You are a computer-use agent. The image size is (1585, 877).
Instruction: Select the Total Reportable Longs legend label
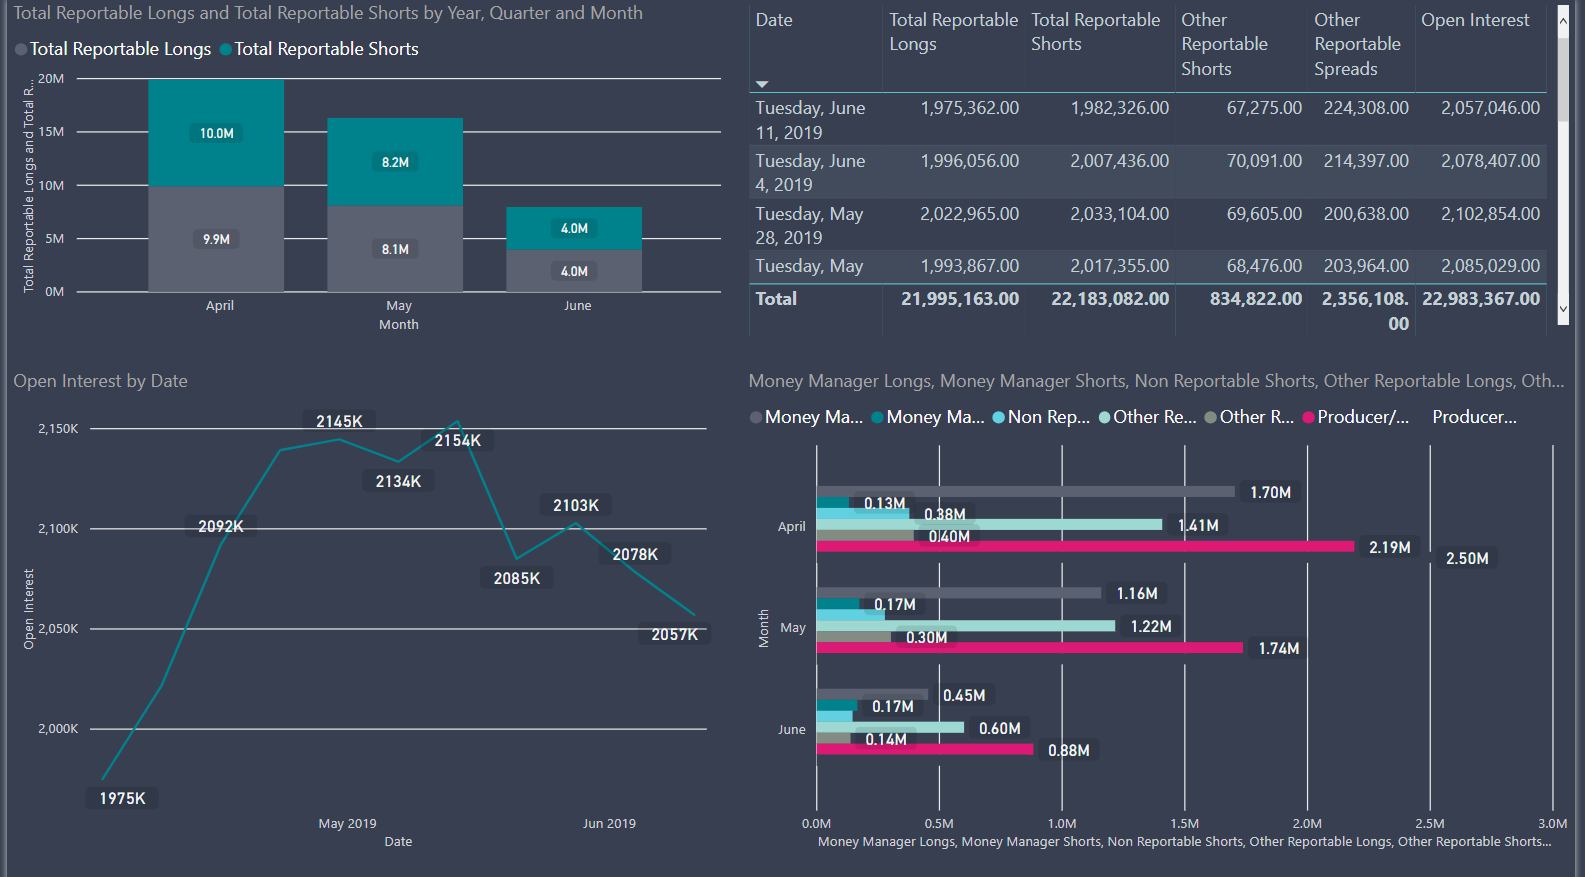120,49
